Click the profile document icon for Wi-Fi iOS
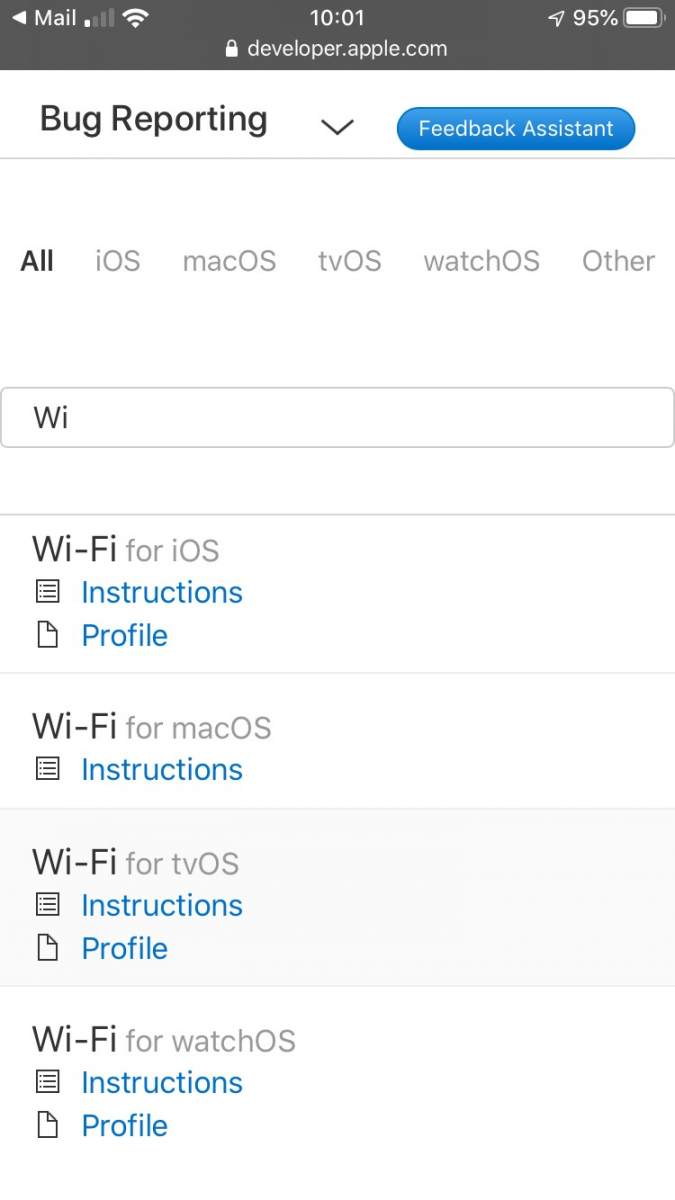 (48, 635)
